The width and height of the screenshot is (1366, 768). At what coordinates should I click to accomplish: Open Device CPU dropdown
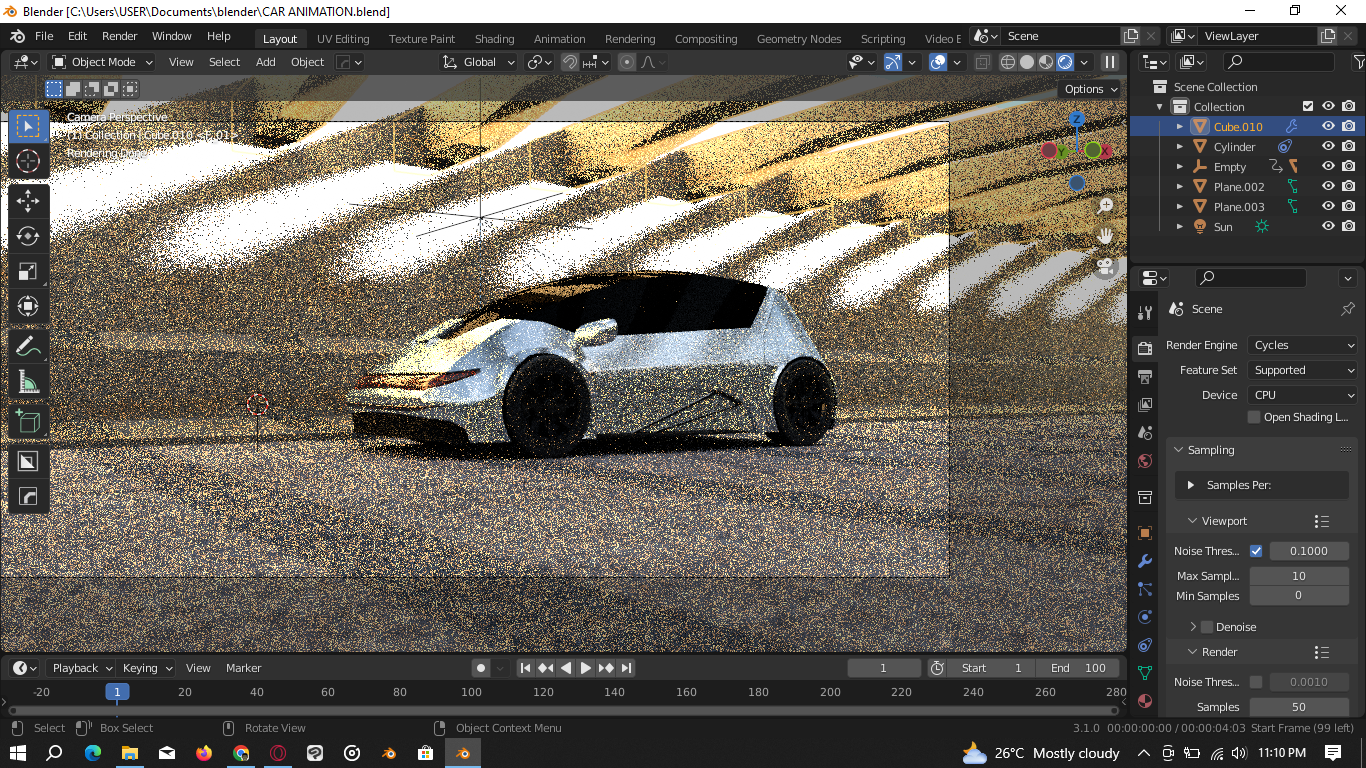[1302, 395]
